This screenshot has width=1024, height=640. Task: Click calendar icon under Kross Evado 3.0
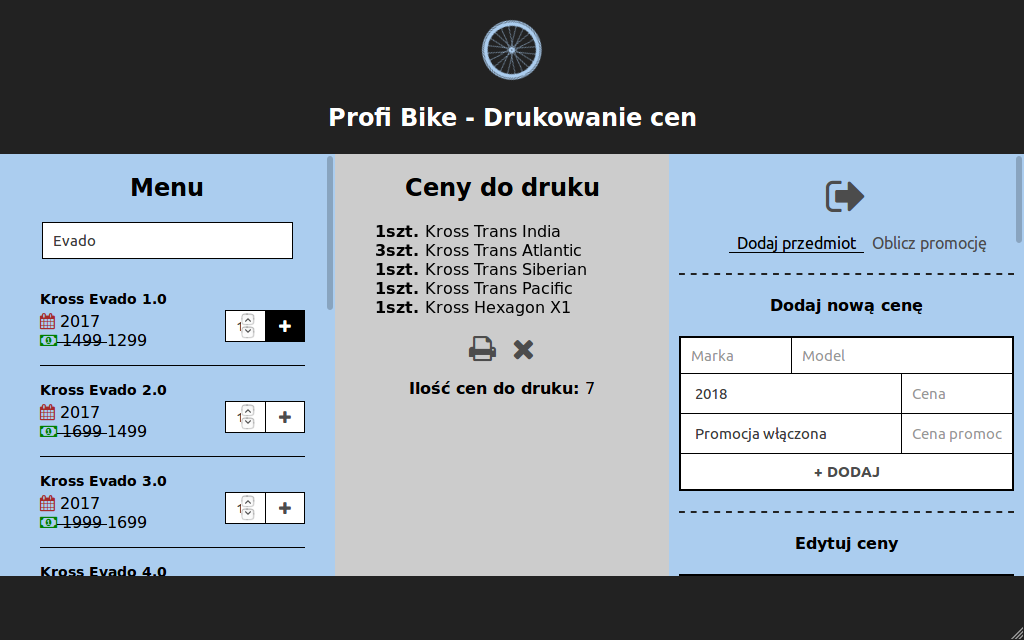48,503
